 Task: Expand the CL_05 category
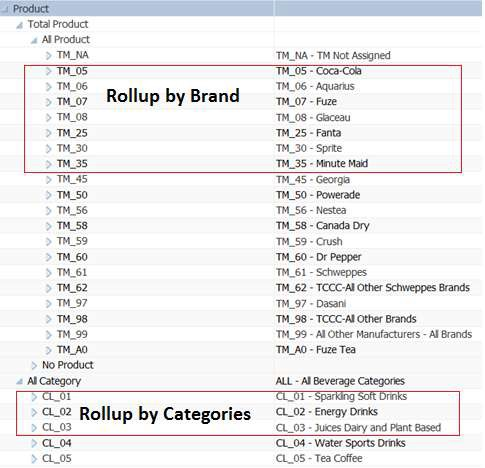[x=34, y=459]
